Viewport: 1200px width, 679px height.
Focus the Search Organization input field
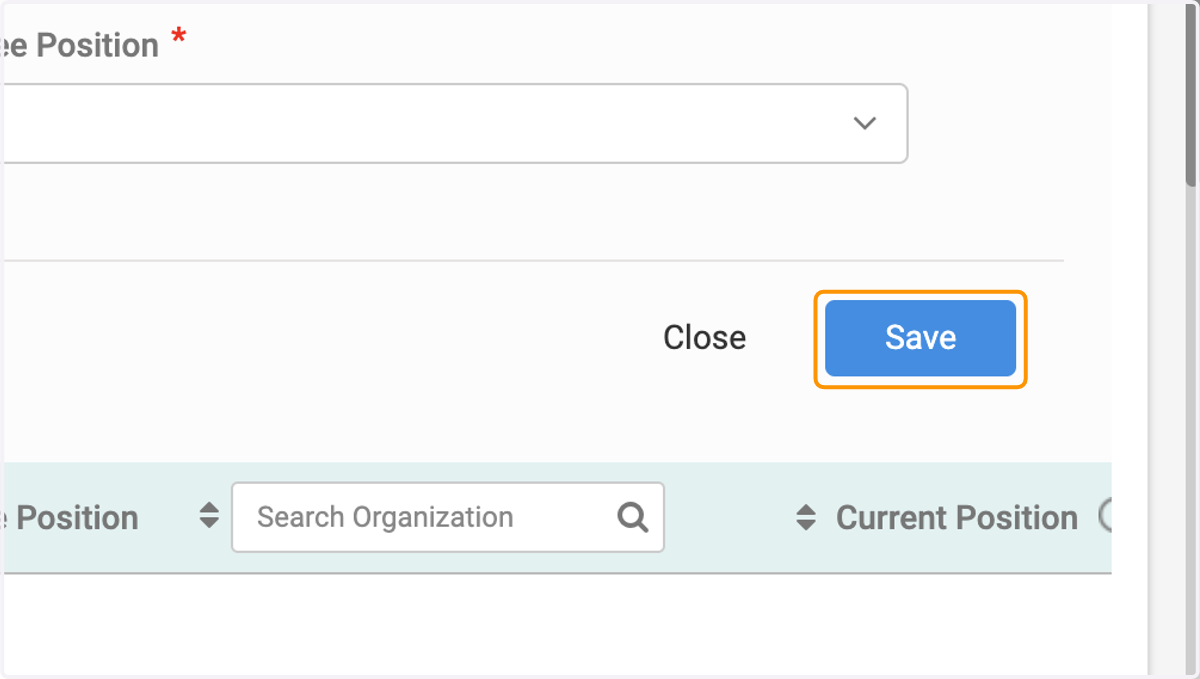pos(448,517)
